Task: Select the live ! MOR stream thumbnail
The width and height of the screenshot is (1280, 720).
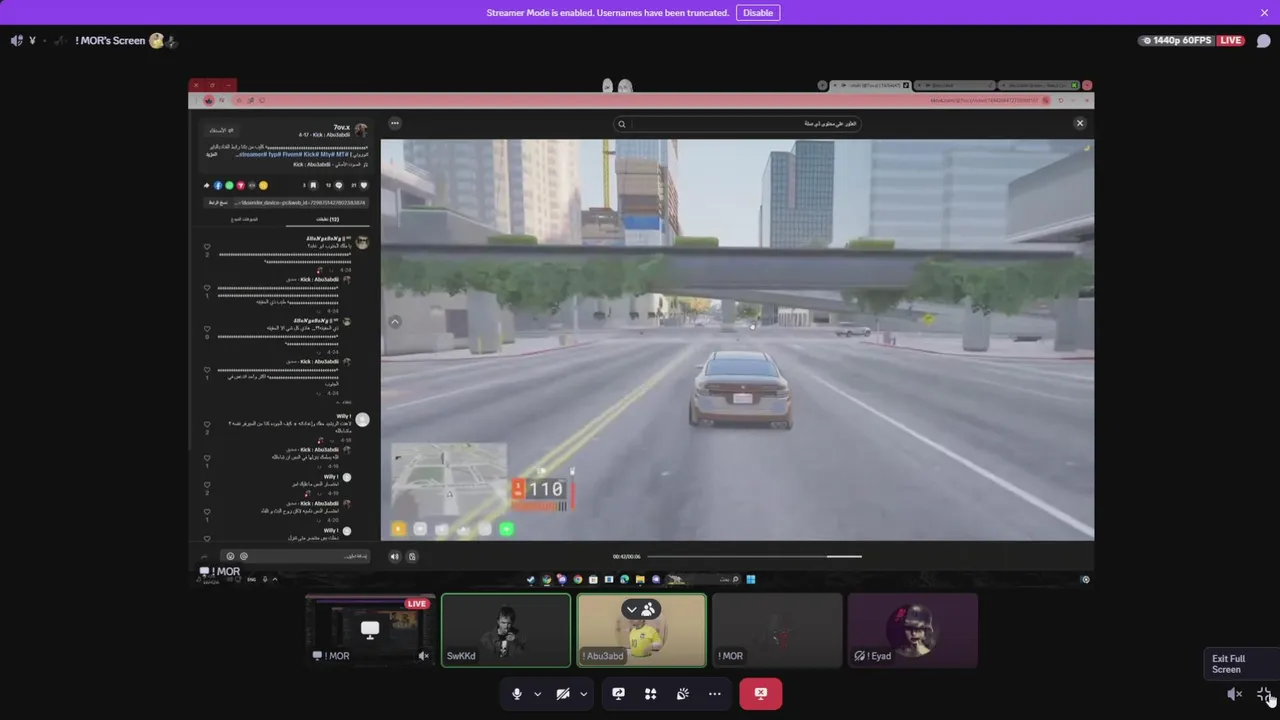Action: coord(369,630)
